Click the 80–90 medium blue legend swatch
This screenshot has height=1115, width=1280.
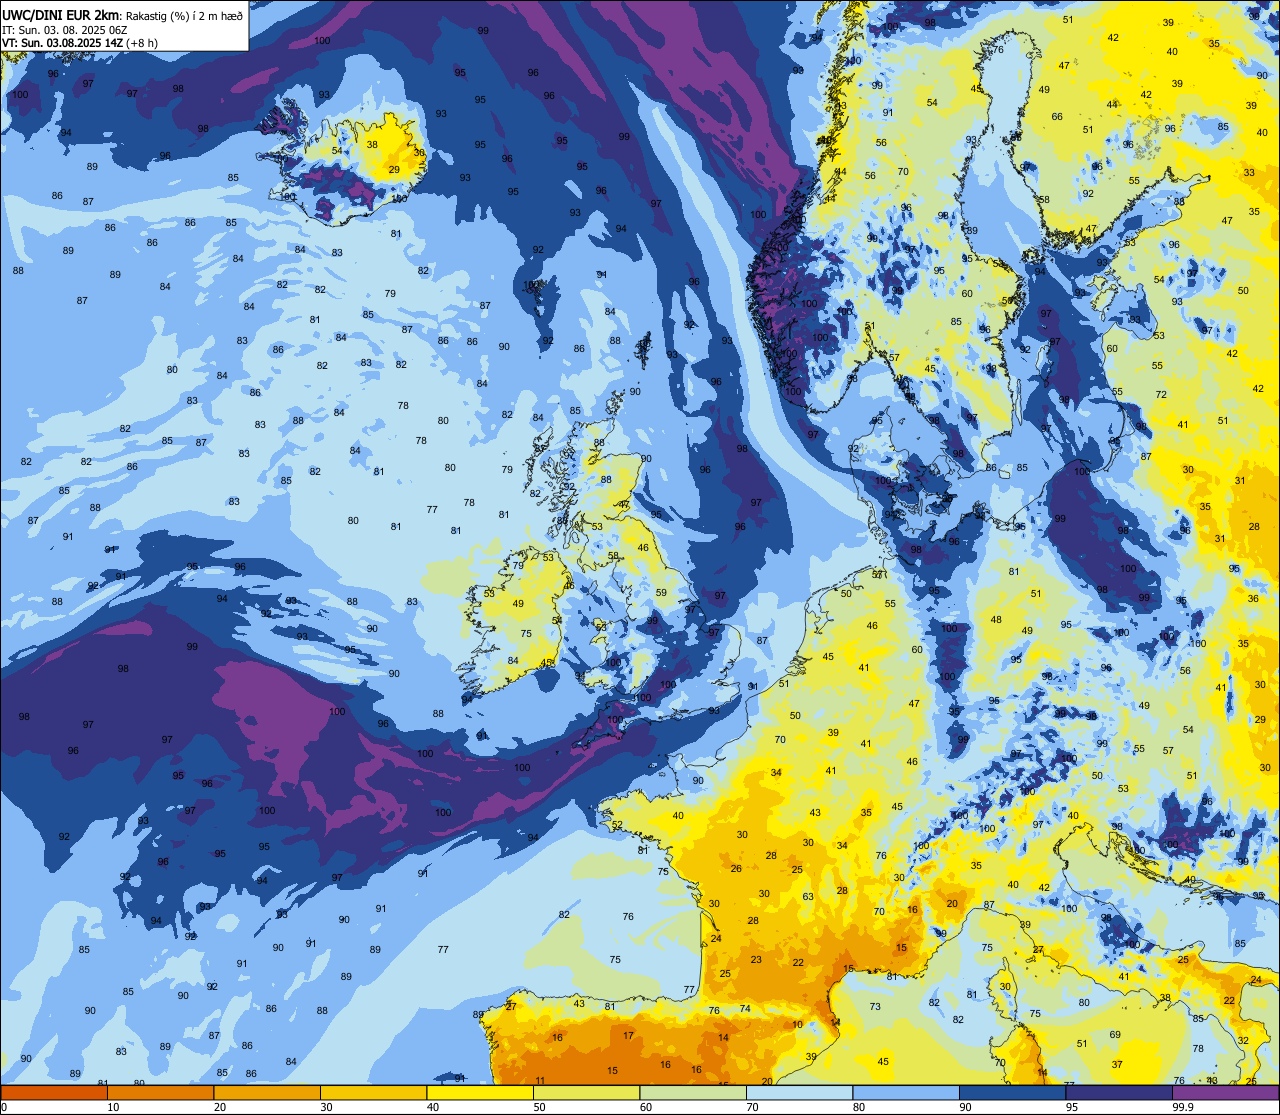coord(906,1092)
